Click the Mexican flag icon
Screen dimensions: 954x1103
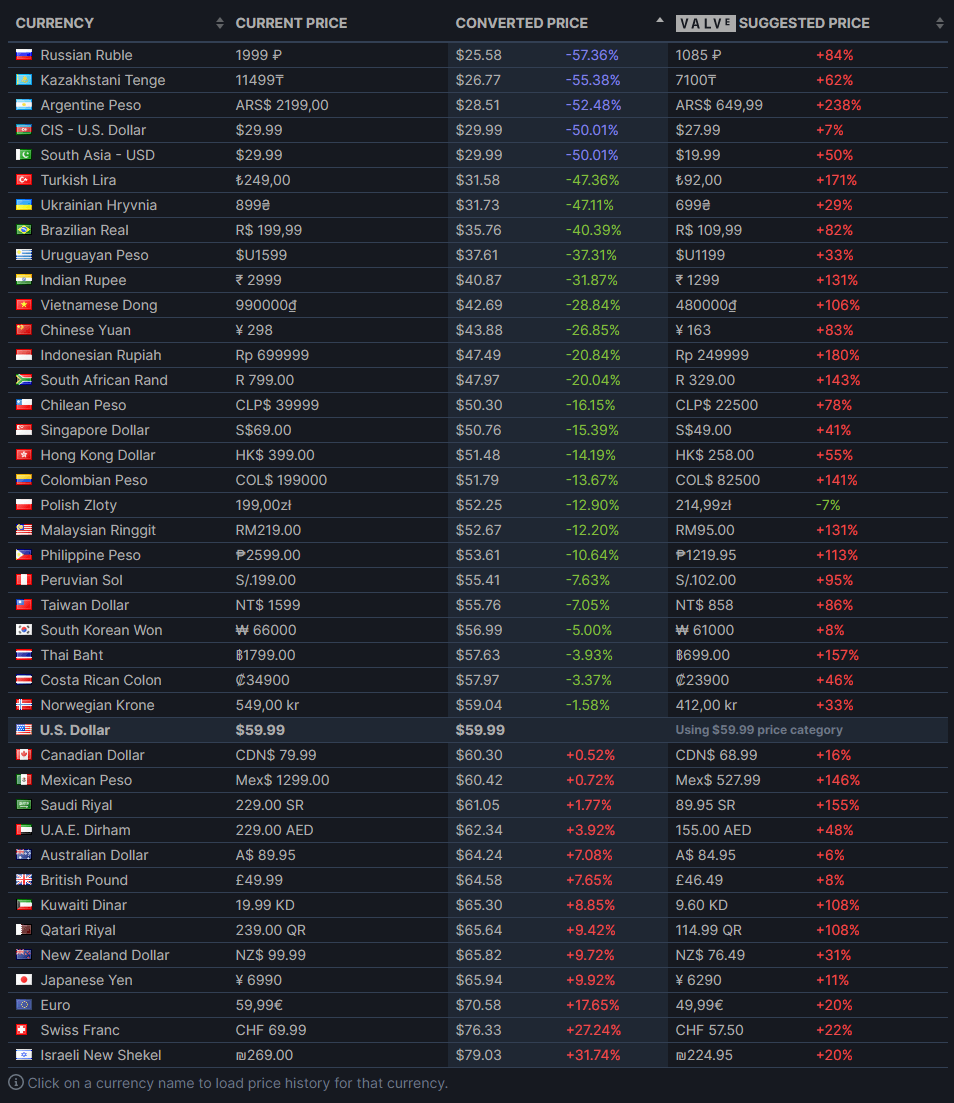[24, 779]
